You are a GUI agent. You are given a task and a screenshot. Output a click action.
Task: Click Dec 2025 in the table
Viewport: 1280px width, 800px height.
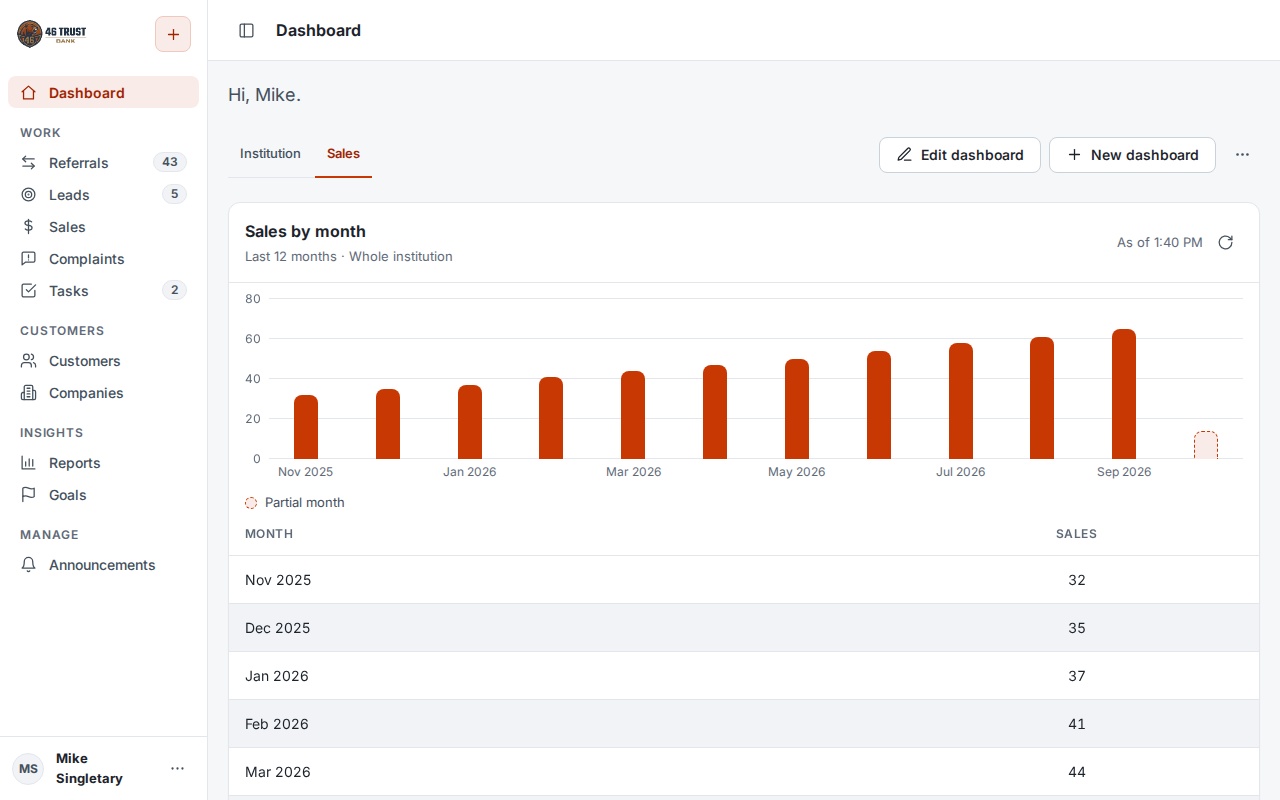pos(278,628)
